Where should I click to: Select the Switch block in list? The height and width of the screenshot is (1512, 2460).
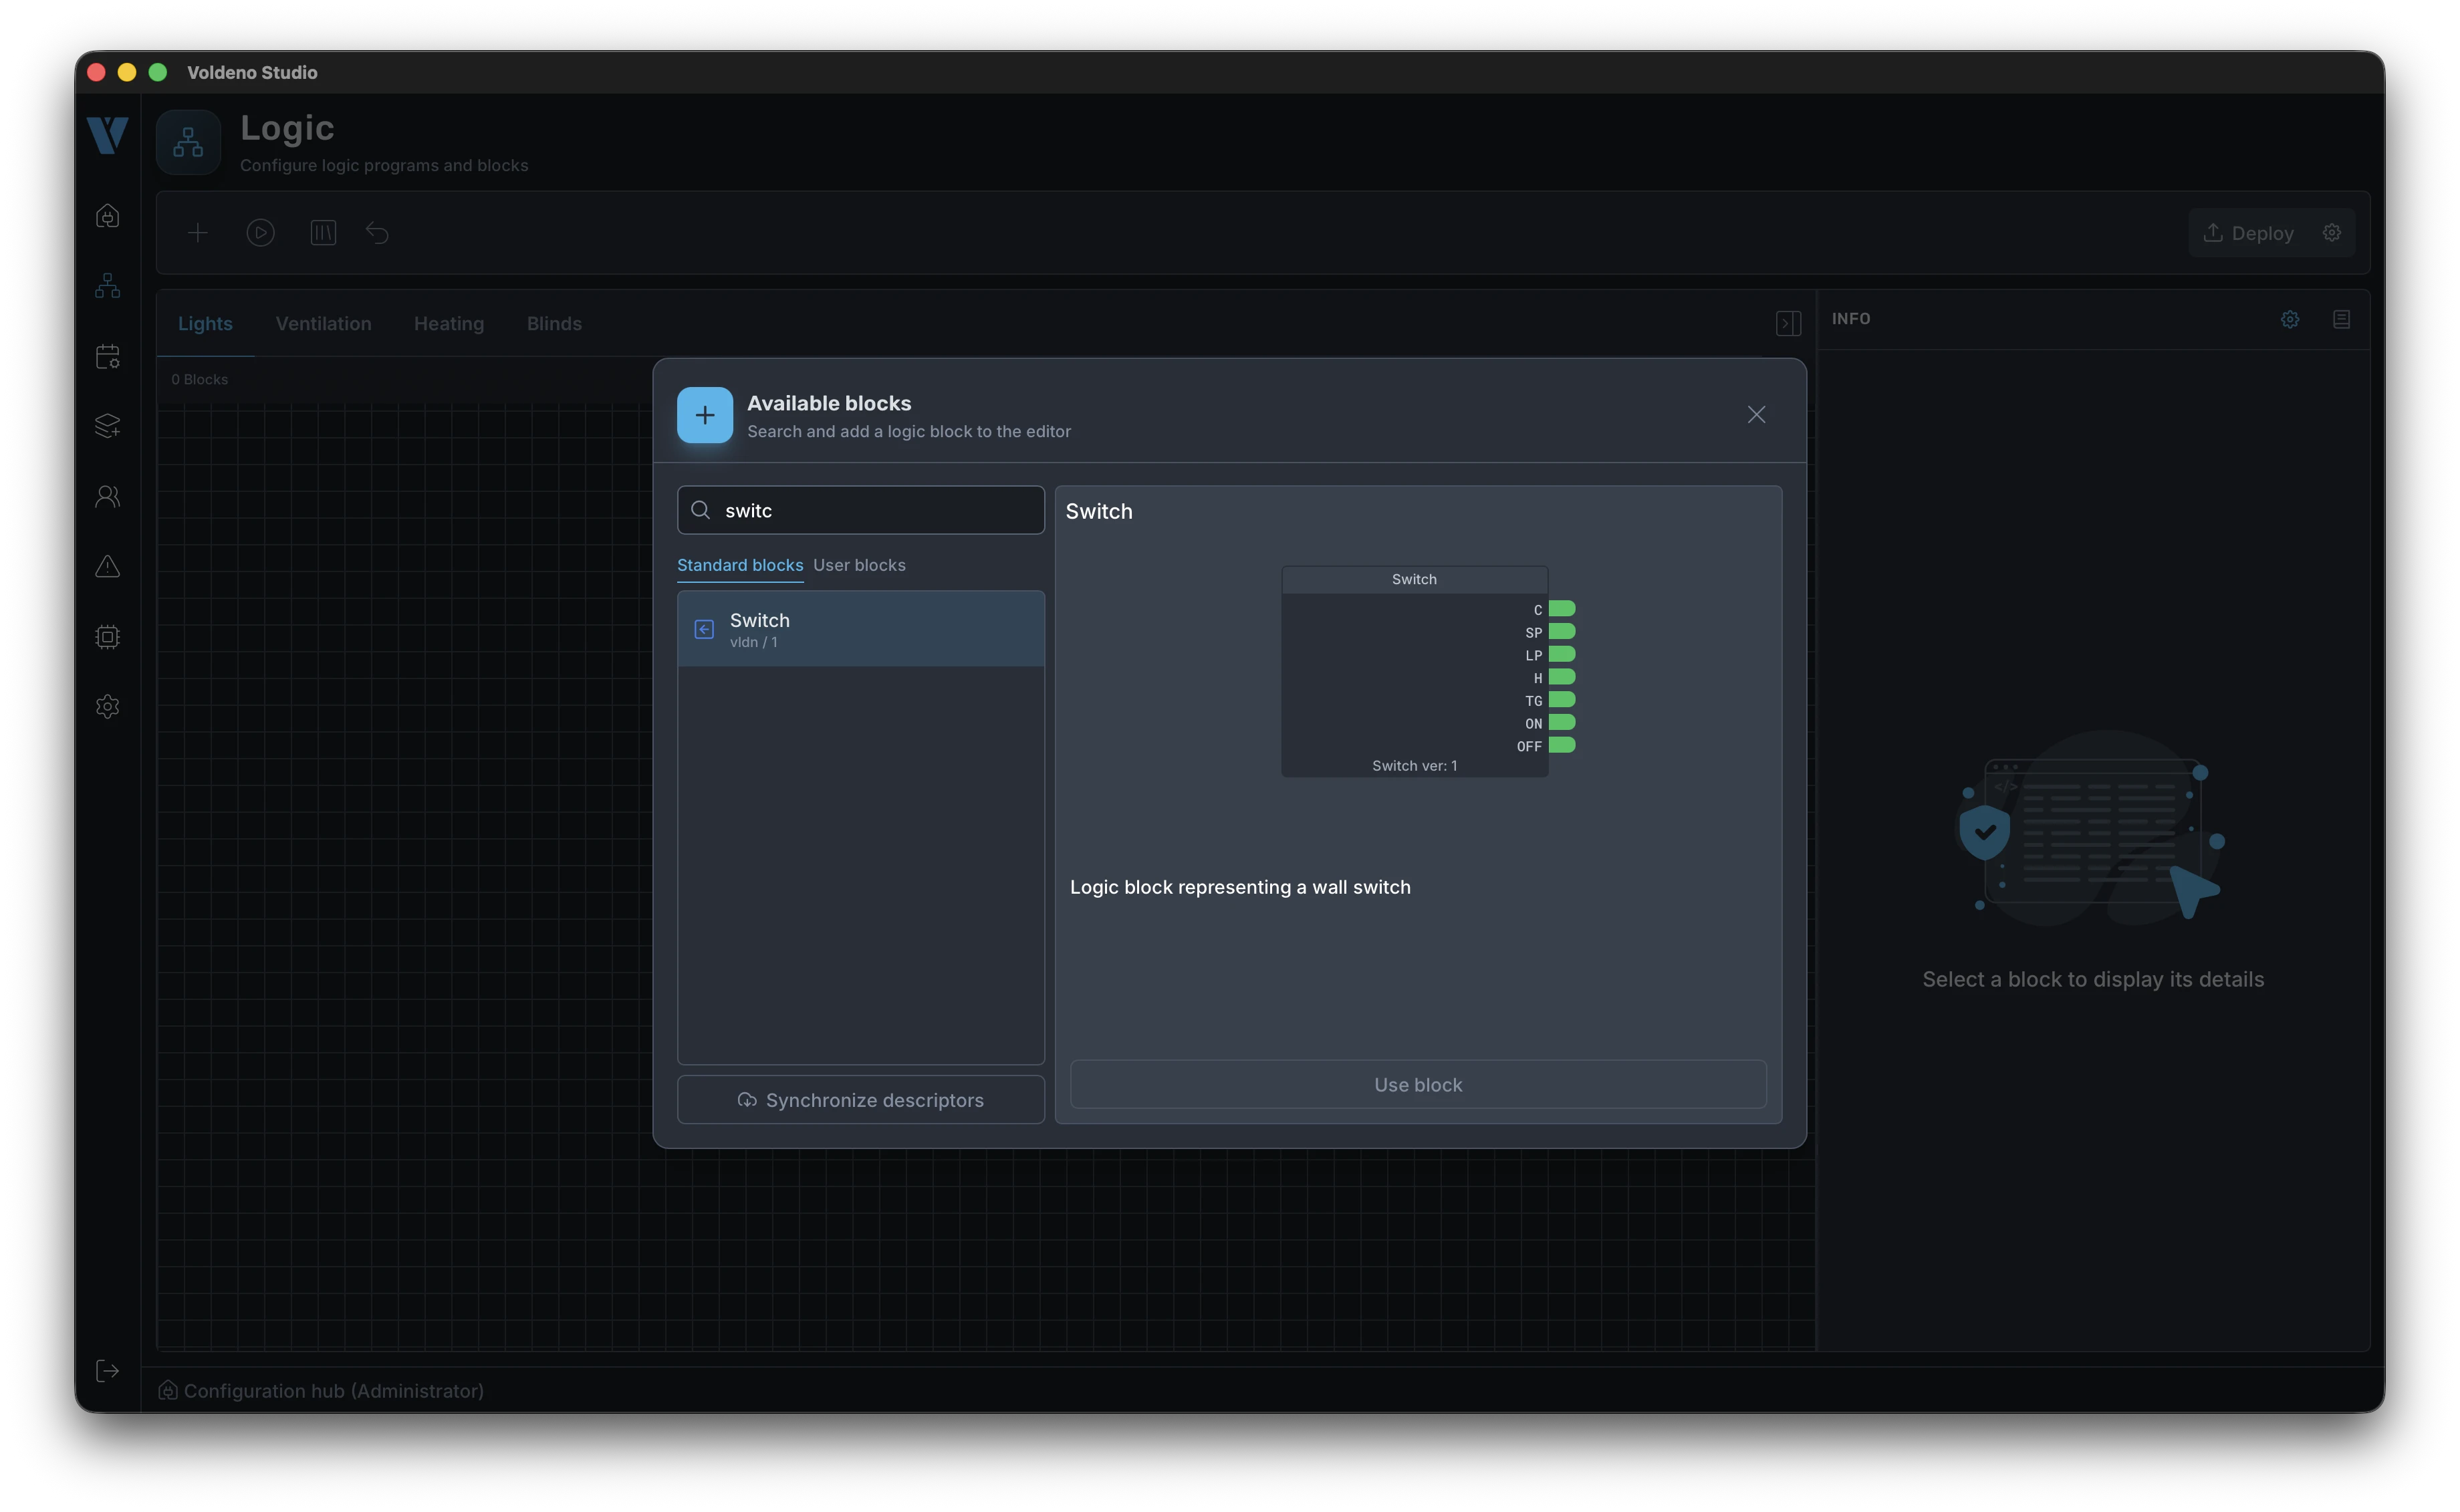(861, 629)
